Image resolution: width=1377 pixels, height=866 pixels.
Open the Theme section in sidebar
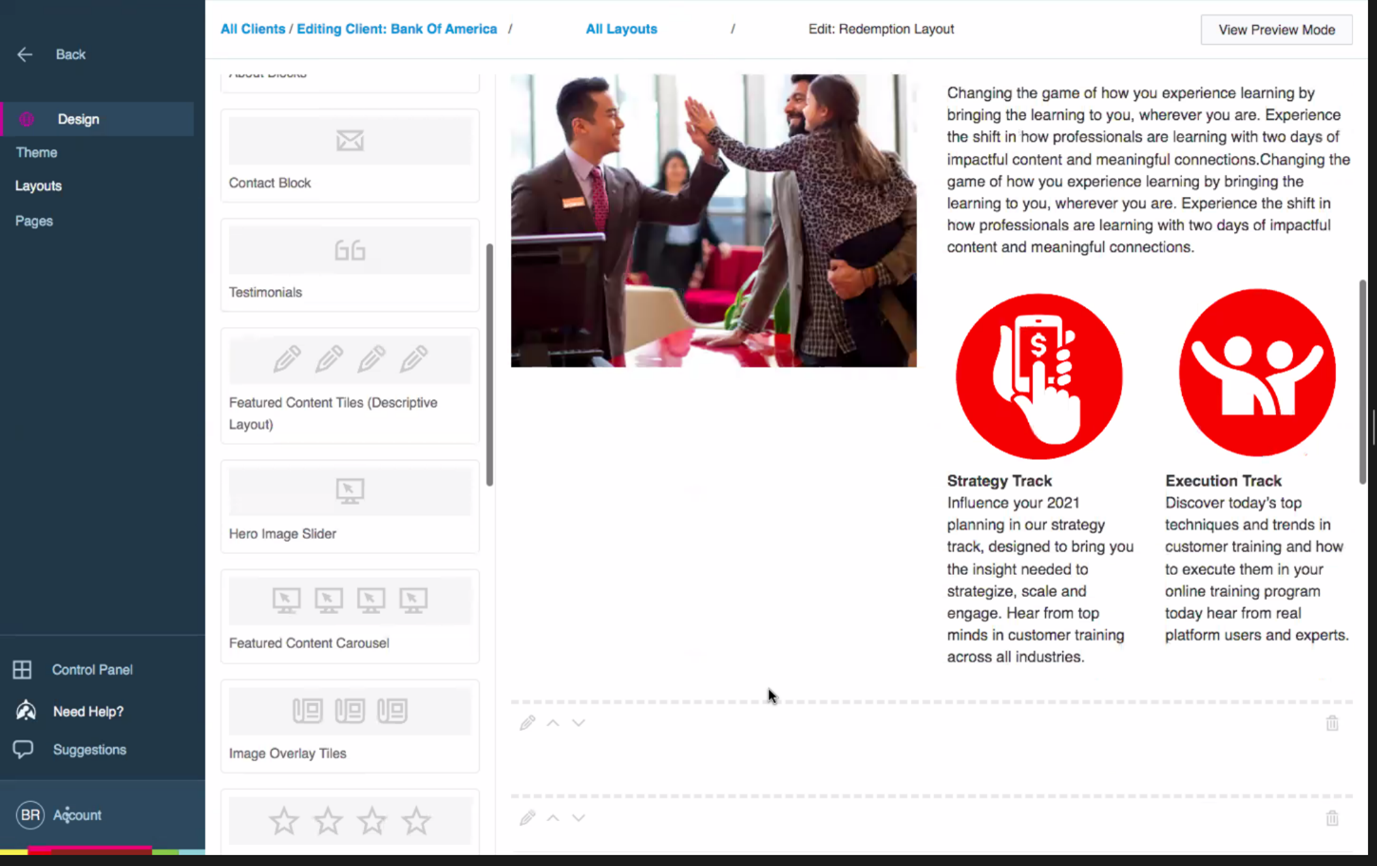[36, 152]
